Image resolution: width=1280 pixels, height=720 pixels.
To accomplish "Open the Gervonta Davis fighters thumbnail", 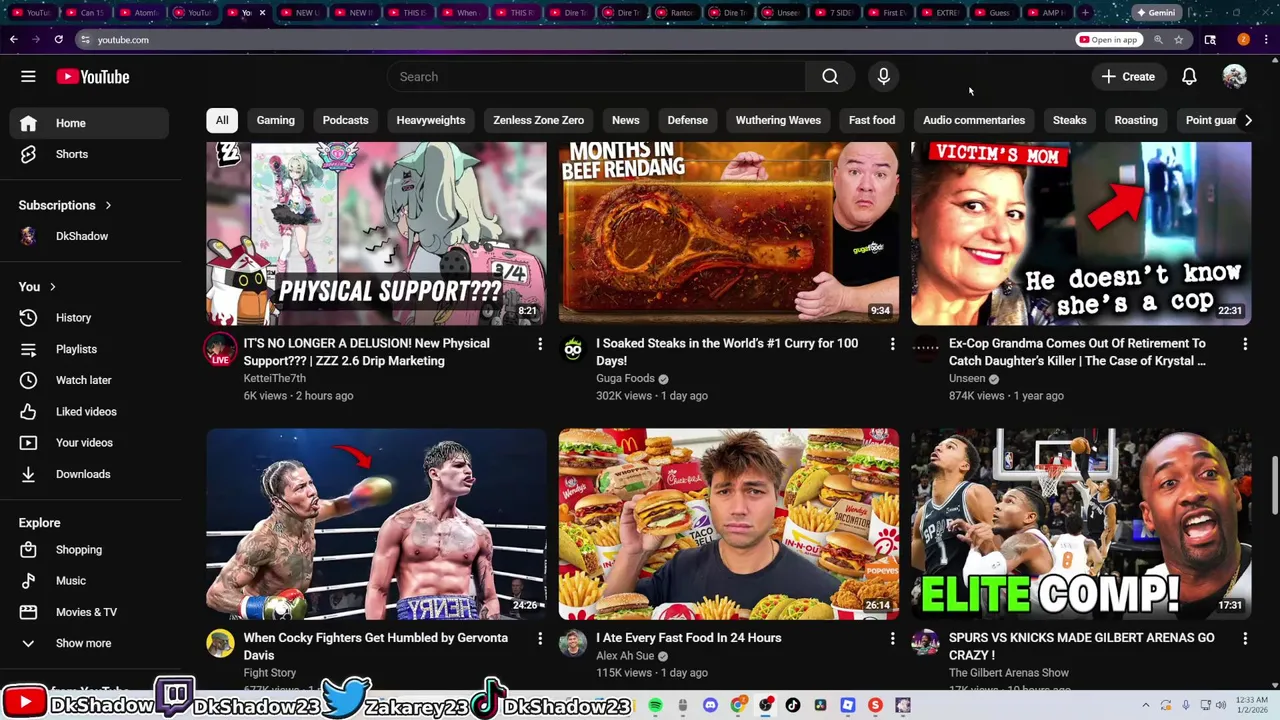I will tap(376, 524).
